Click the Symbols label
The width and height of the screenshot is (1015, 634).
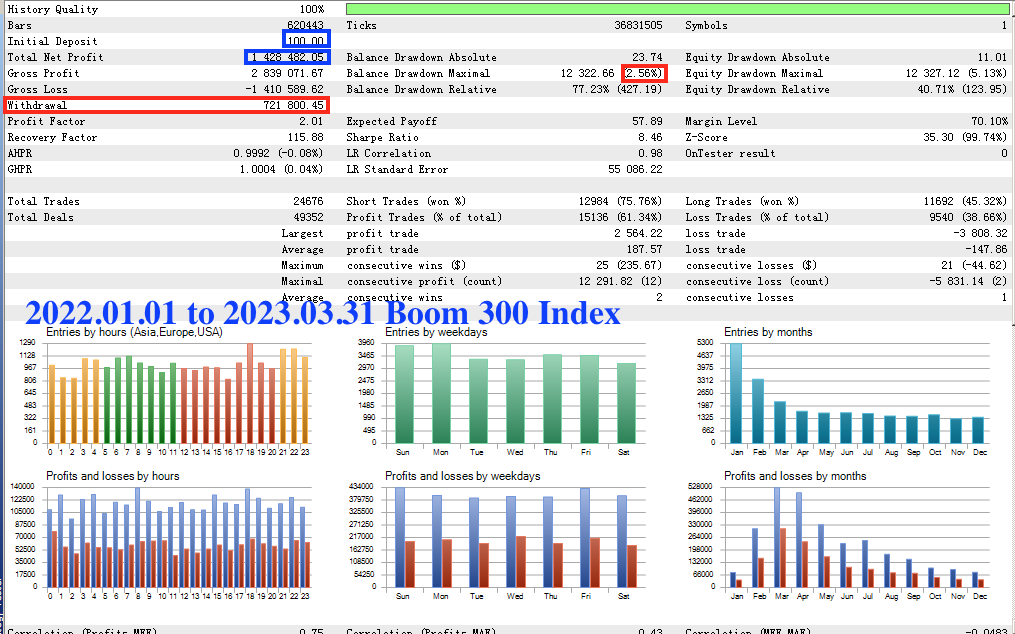pyautogui.click(x=706, y=25)
